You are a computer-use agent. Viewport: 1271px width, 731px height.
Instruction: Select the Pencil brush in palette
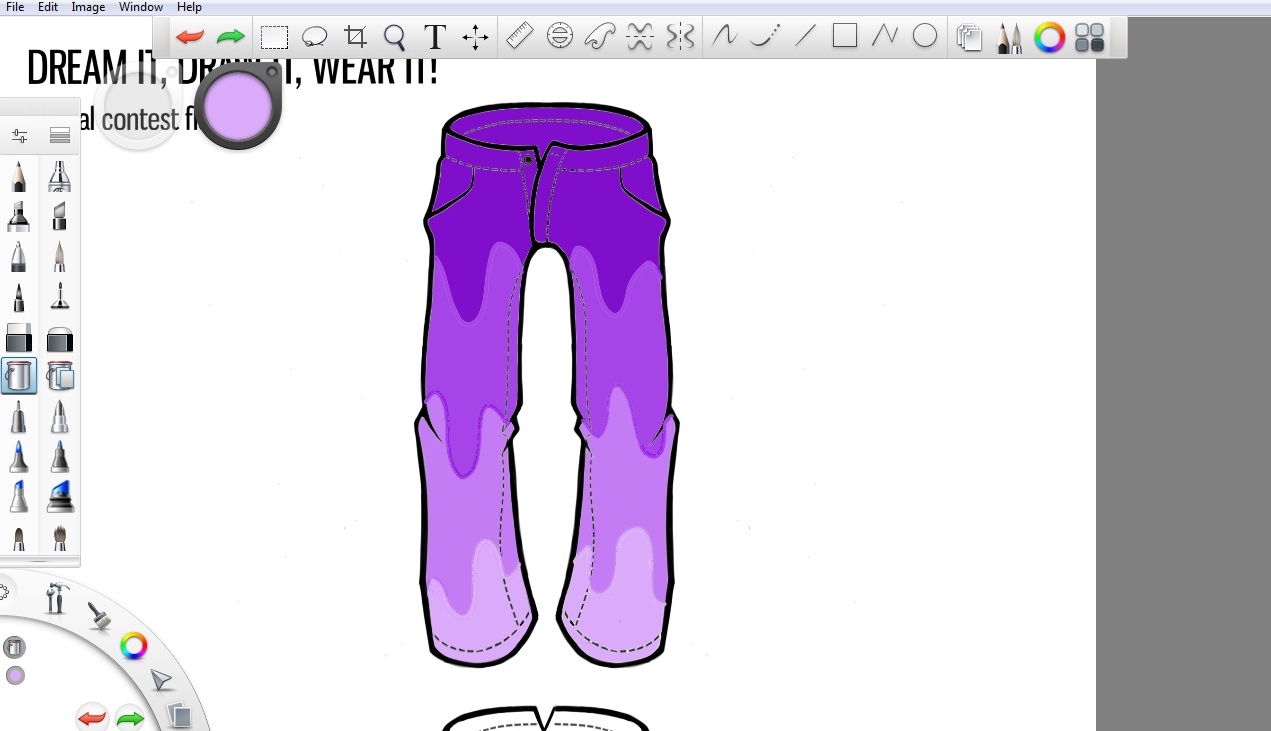19,177
